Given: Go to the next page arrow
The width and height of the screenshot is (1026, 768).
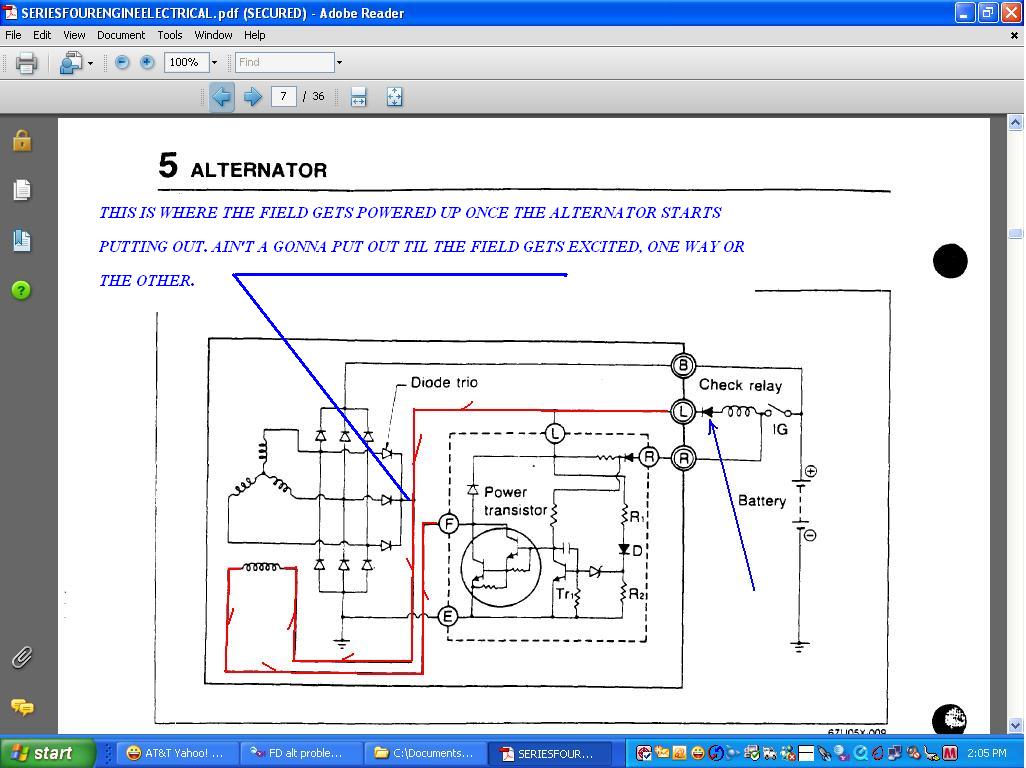Looking at the screenshot, I should pyautogui.click(x=253, y=97).
